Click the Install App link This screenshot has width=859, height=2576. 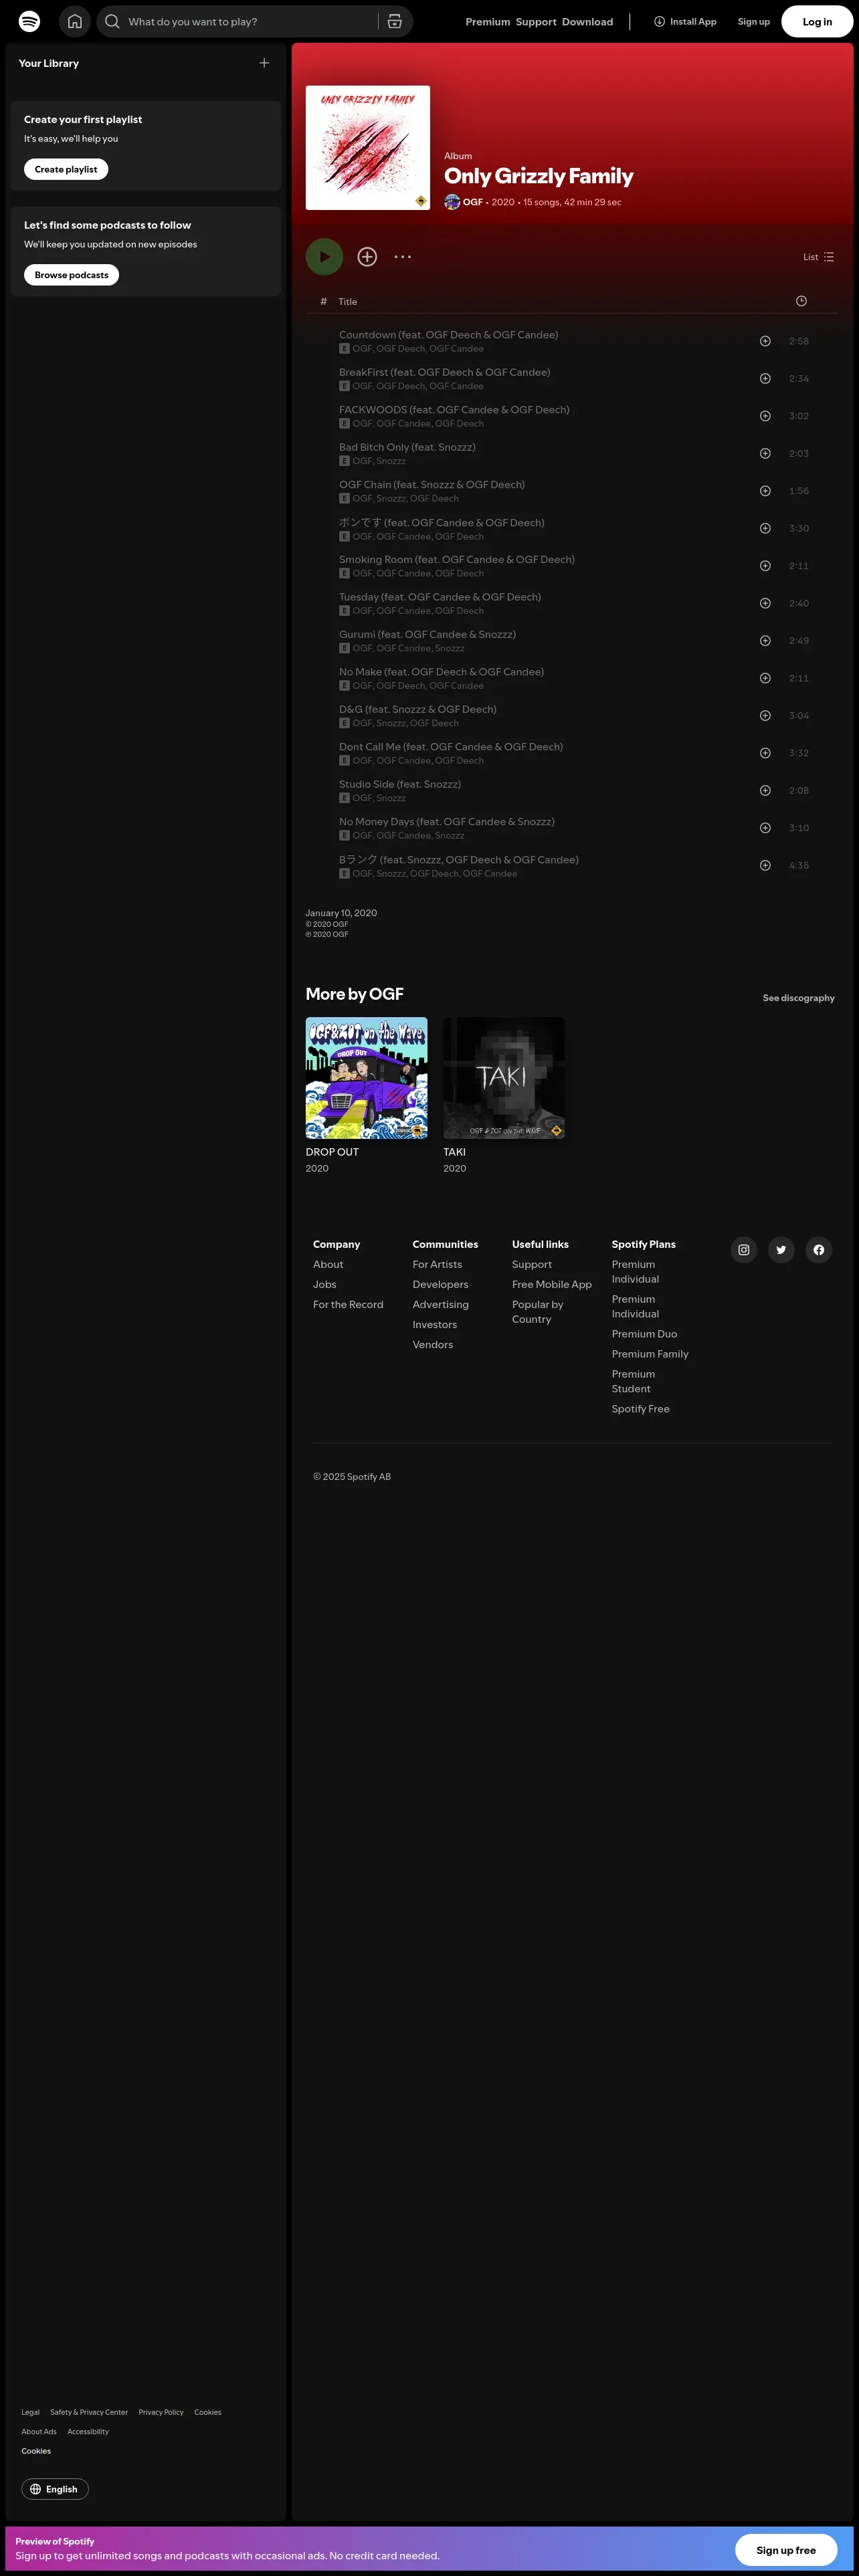[685, 22]
